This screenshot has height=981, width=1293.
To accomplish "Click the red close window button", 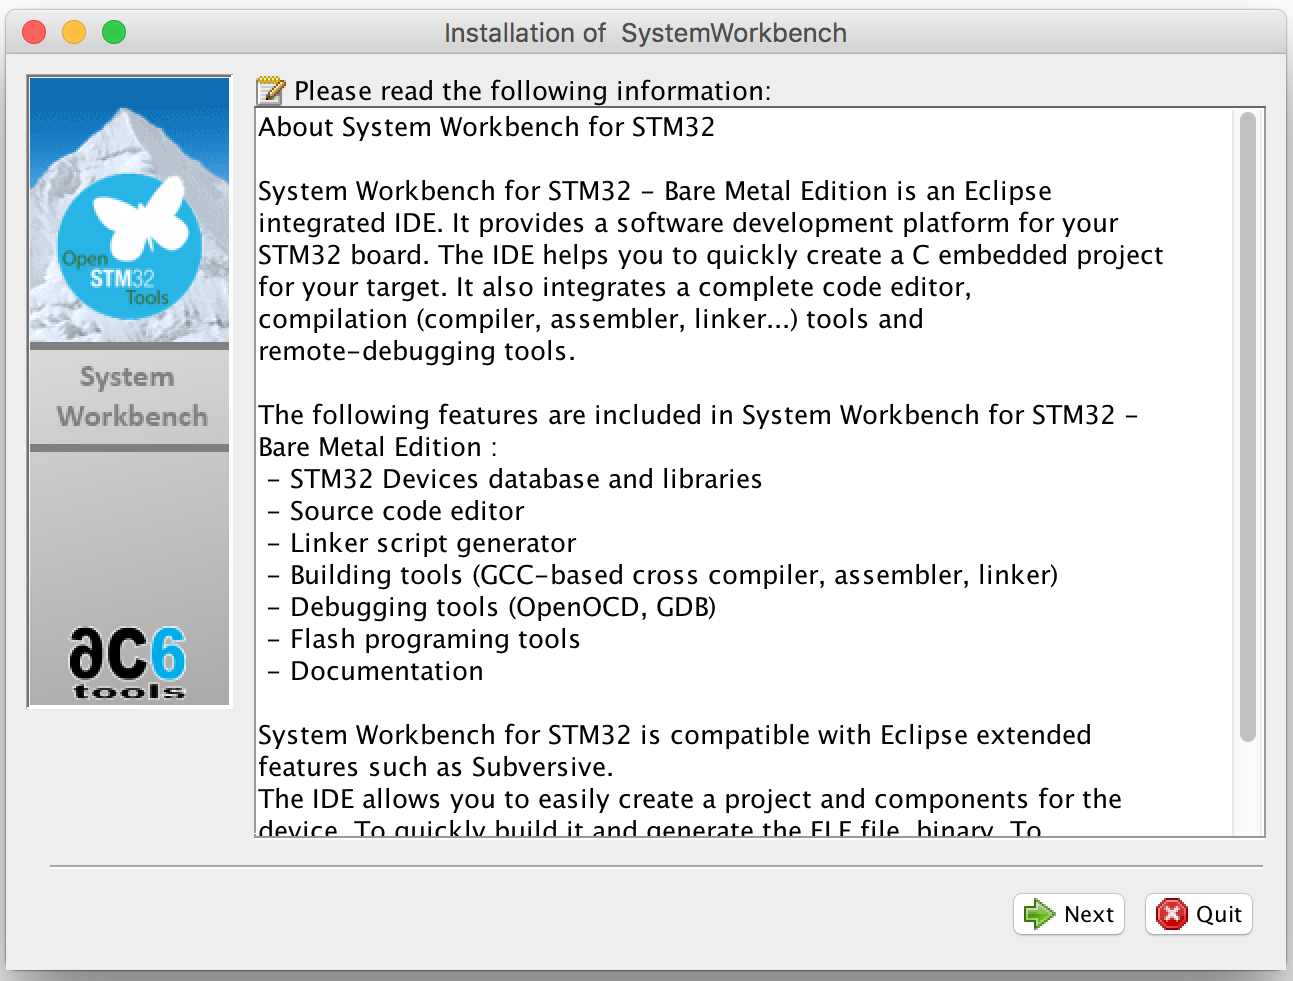I will pos(34,32).
